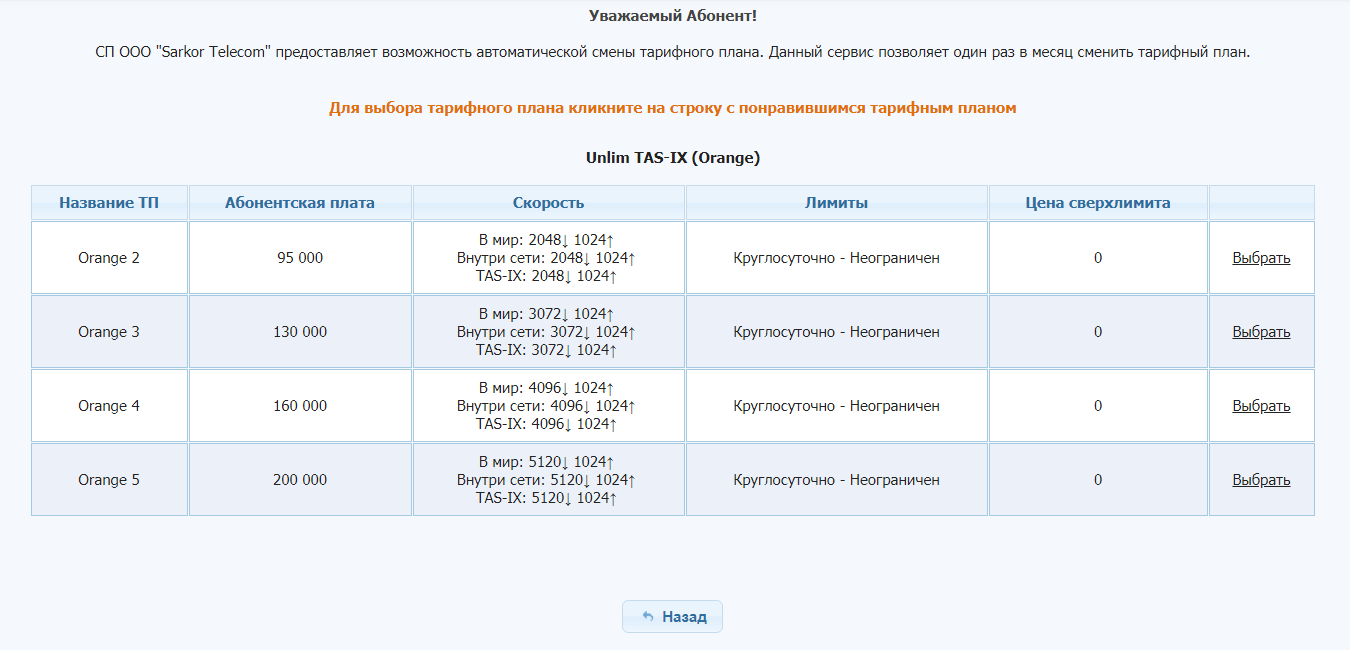The image size is (1350, 650).
Task: Click the Название ТП column header
Action: (x=109, y=203)
